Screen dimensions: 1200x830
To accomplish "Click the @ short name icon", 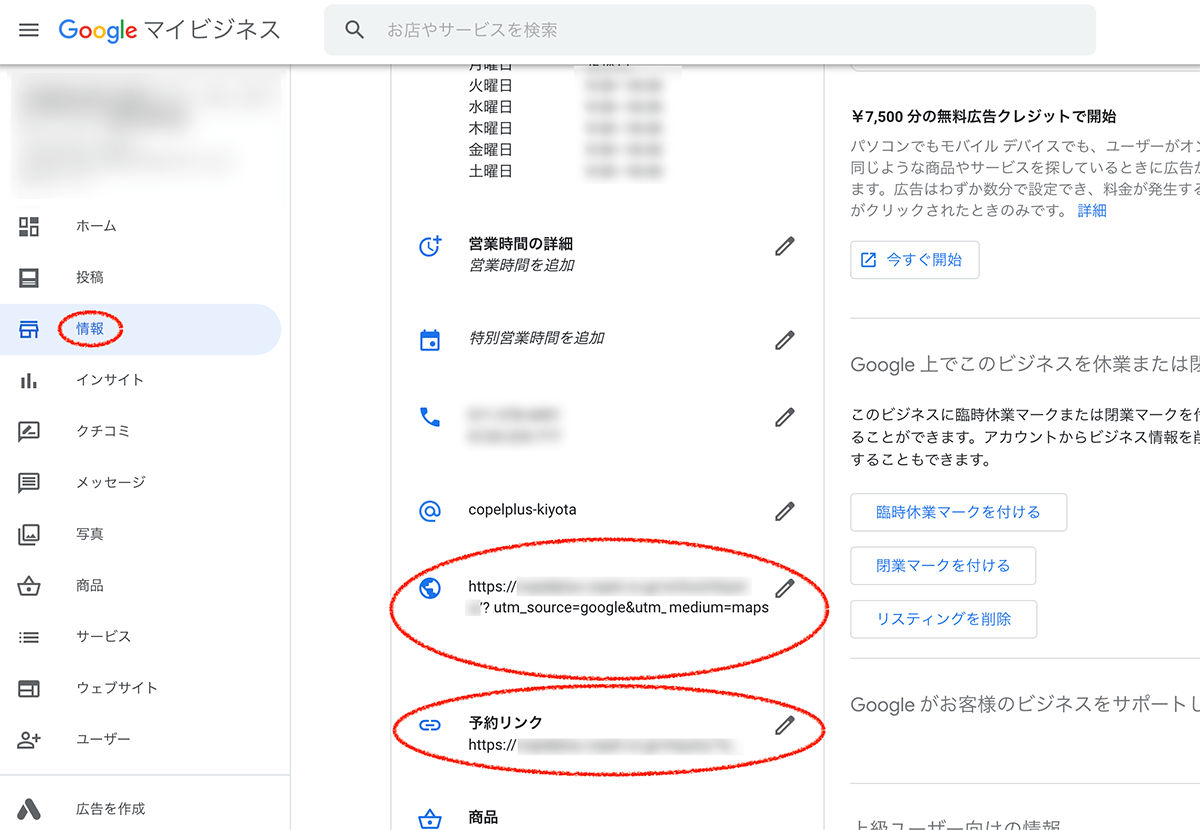I will click(x=430, y=511).
